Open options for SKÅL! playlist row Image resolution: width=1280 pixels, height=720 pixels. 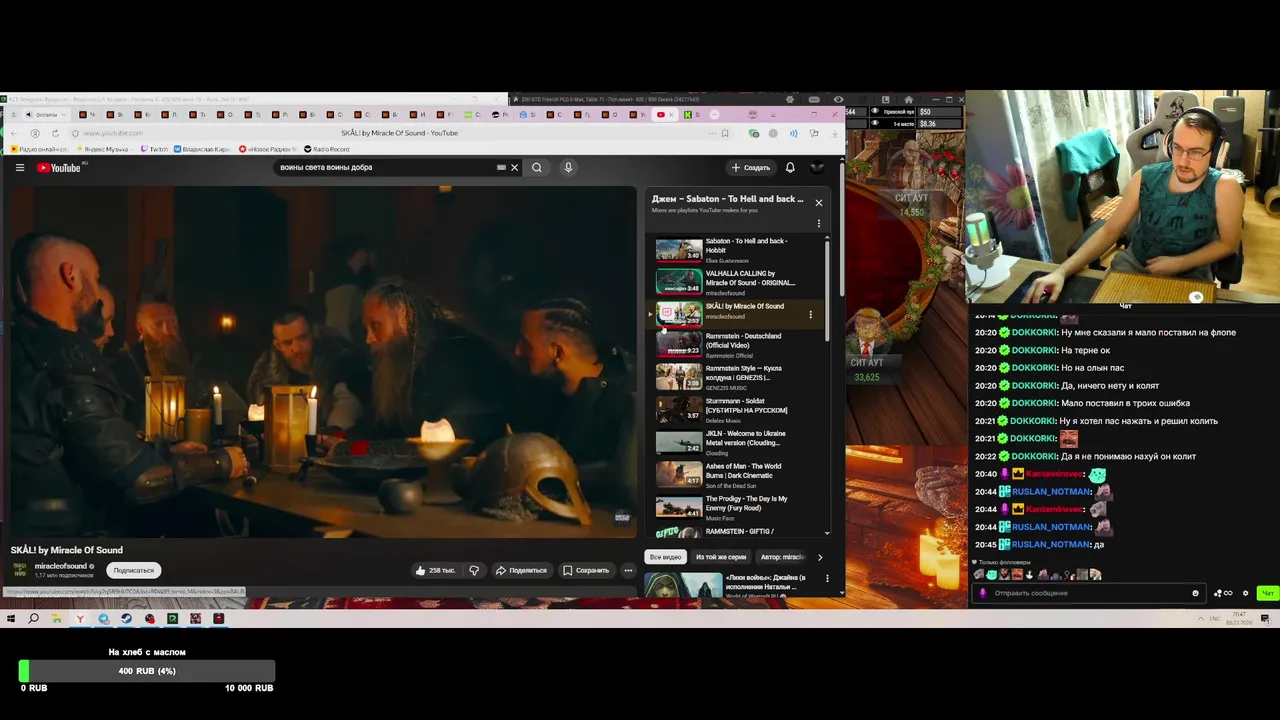click(x=810, y=315)
